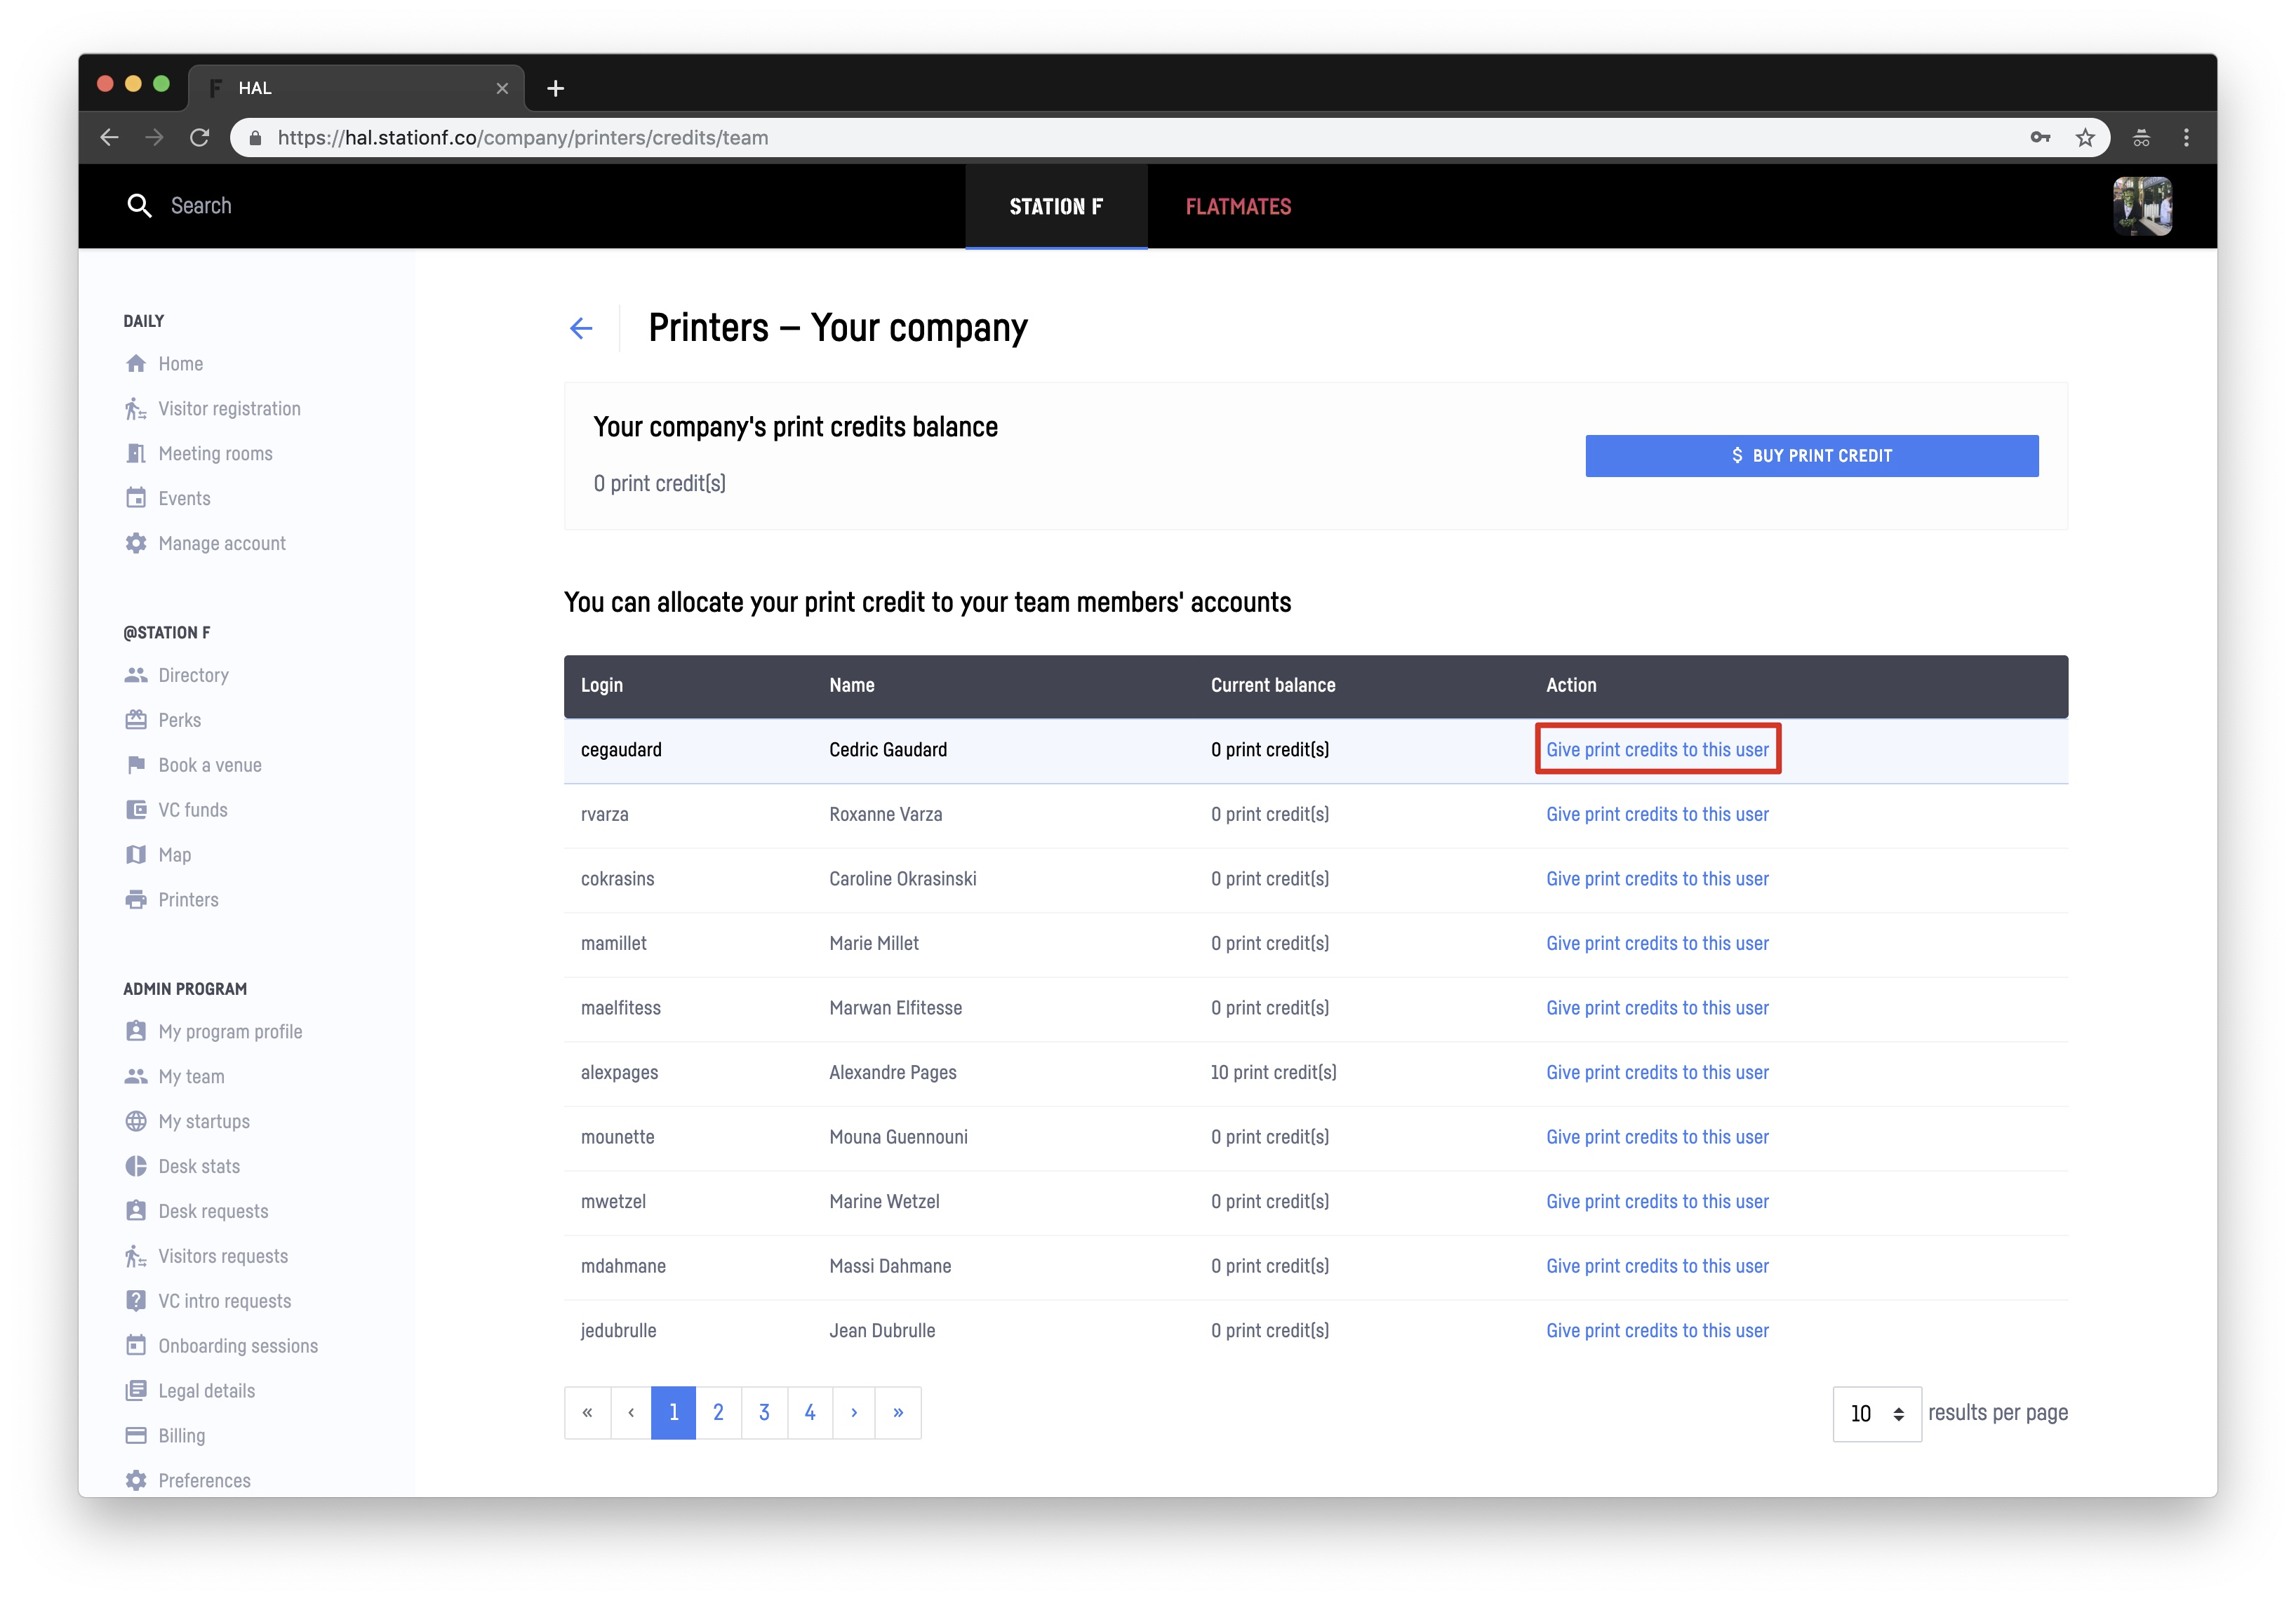Click the VC funds wallet icon
2296x1601 pixels.
pyautogui.click(x=136, y=809)
